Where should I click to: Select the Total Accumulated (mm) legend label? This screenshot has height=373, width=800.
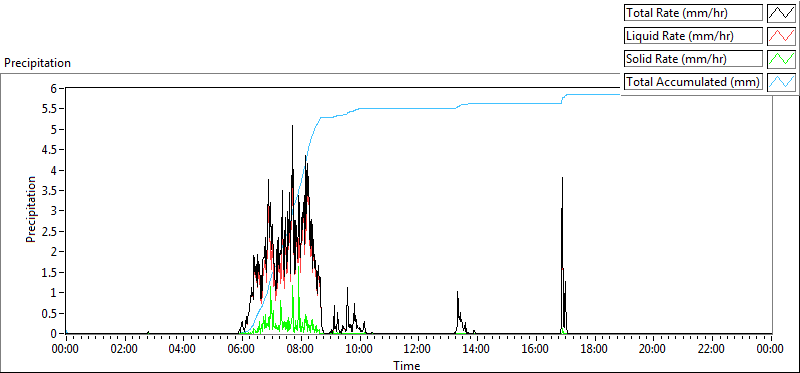point(693,82)
